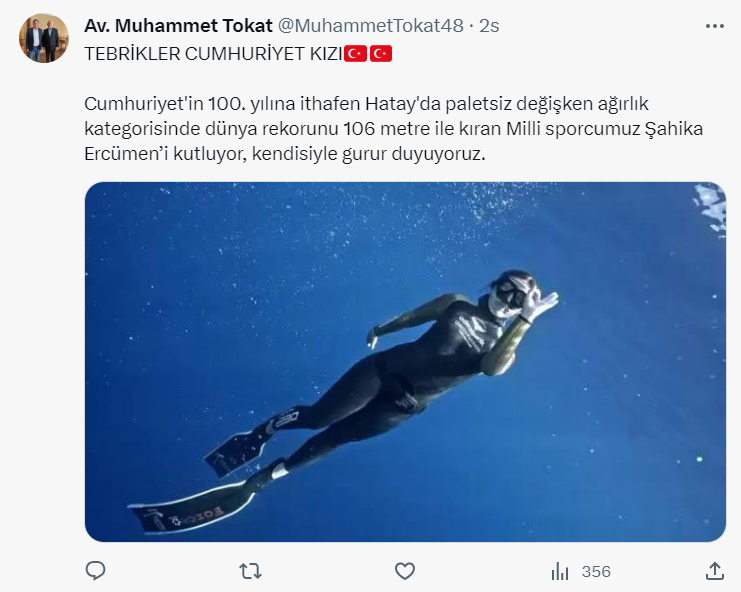
Task: Click the last line ending "gurur duyuyoruz."
Action: [x=285, y=154]
